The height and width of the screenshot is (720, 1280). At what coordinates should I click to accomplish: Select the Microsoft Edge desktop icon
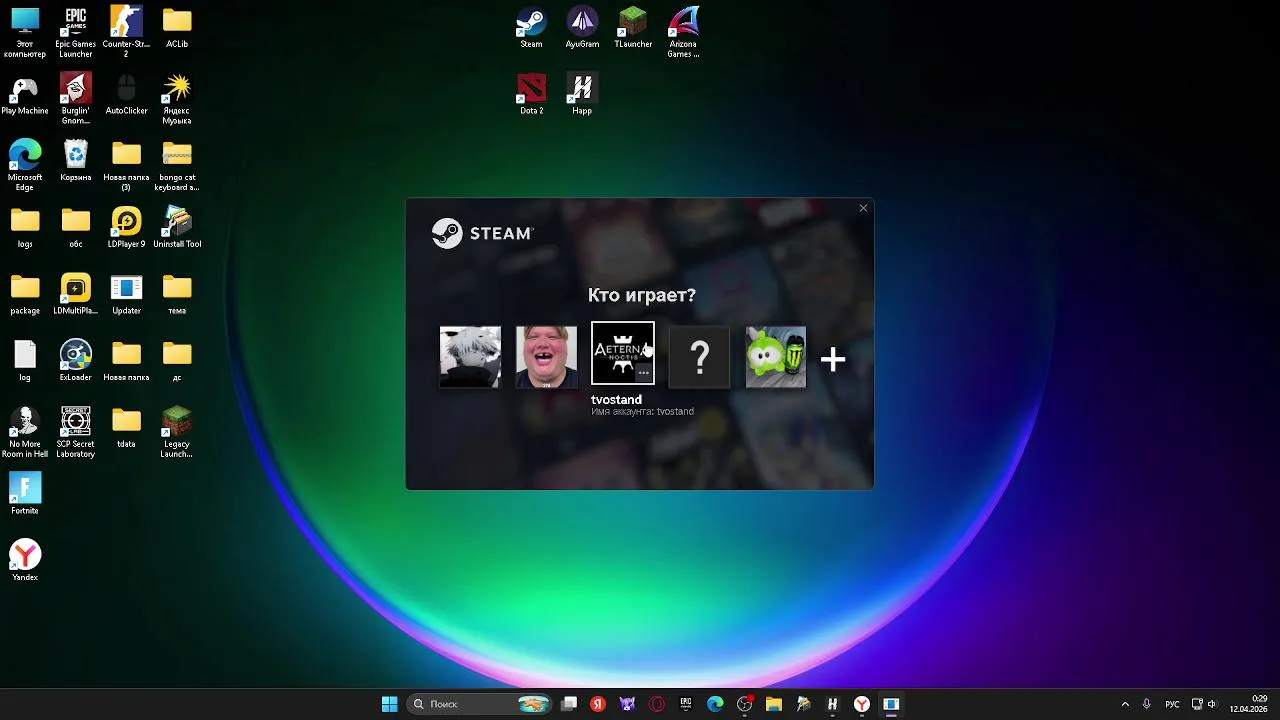coord(25,166)
